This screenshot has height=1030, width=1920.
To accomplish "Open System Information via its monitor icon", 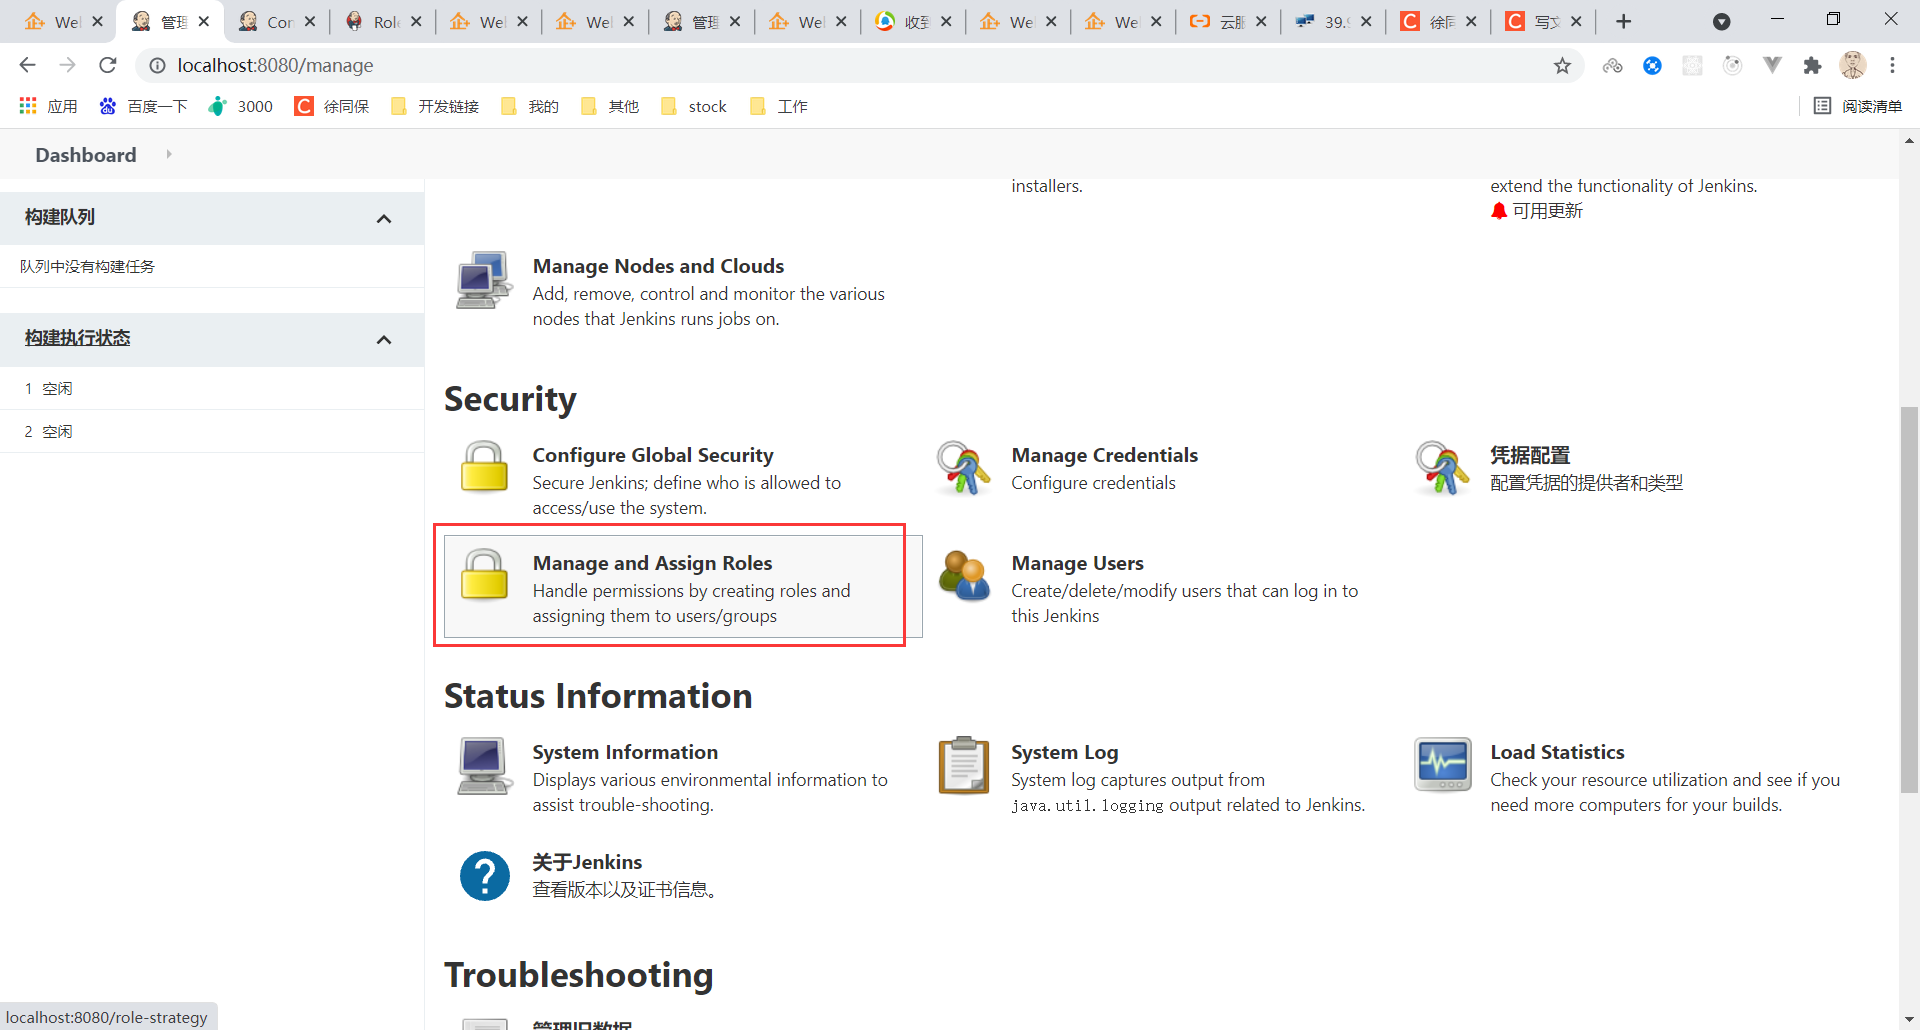I will point(483,766).
